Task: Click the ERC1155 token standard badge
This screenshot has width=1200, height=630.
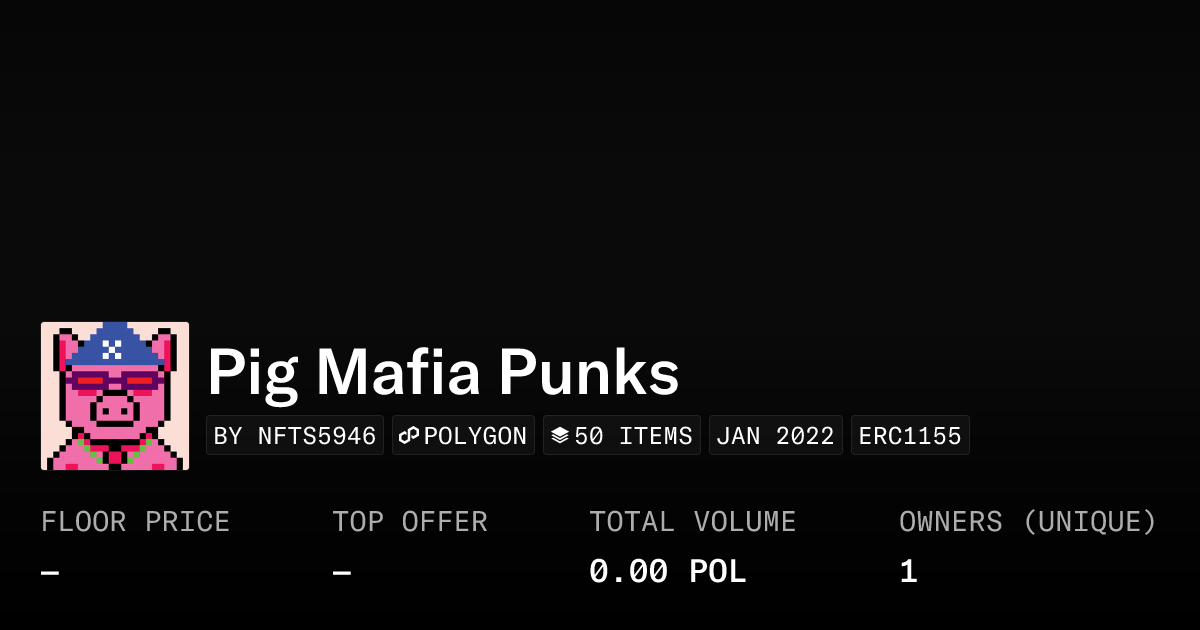Action: point(910,436)
